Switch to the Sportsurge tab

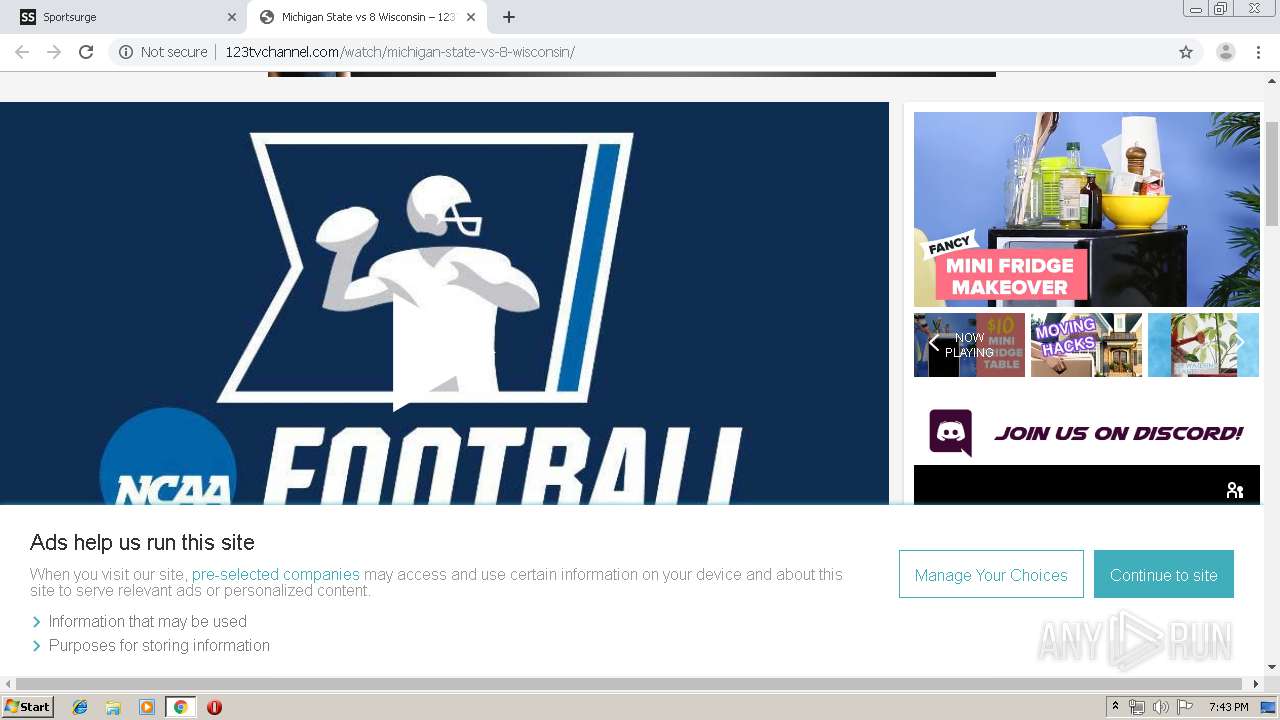(123, 17)
